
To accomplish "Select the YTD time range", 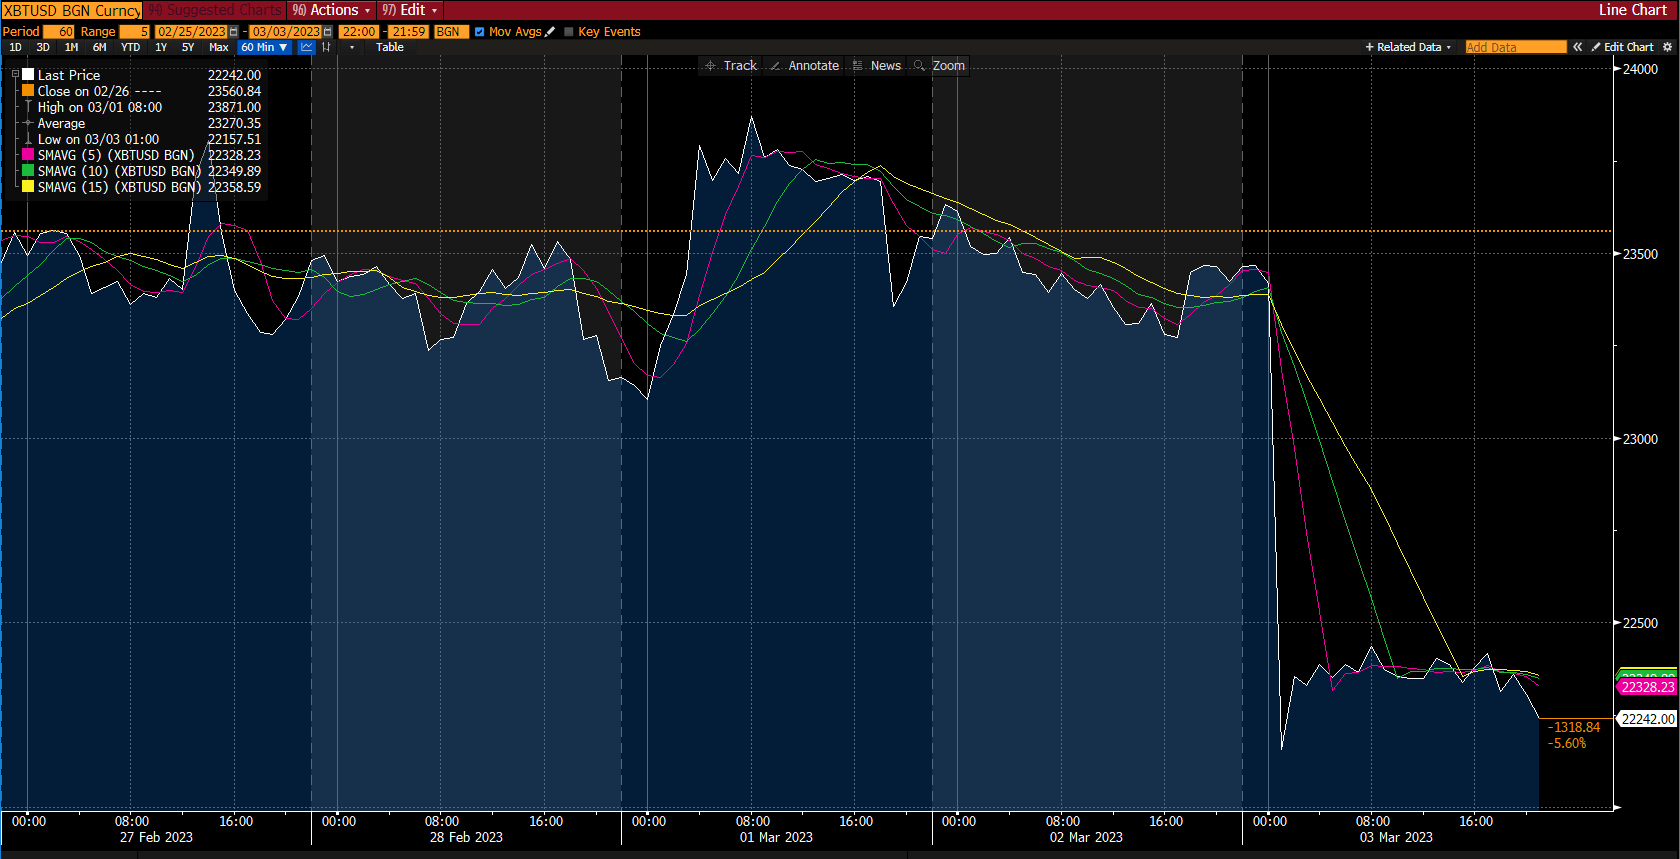I will (130, 47).
